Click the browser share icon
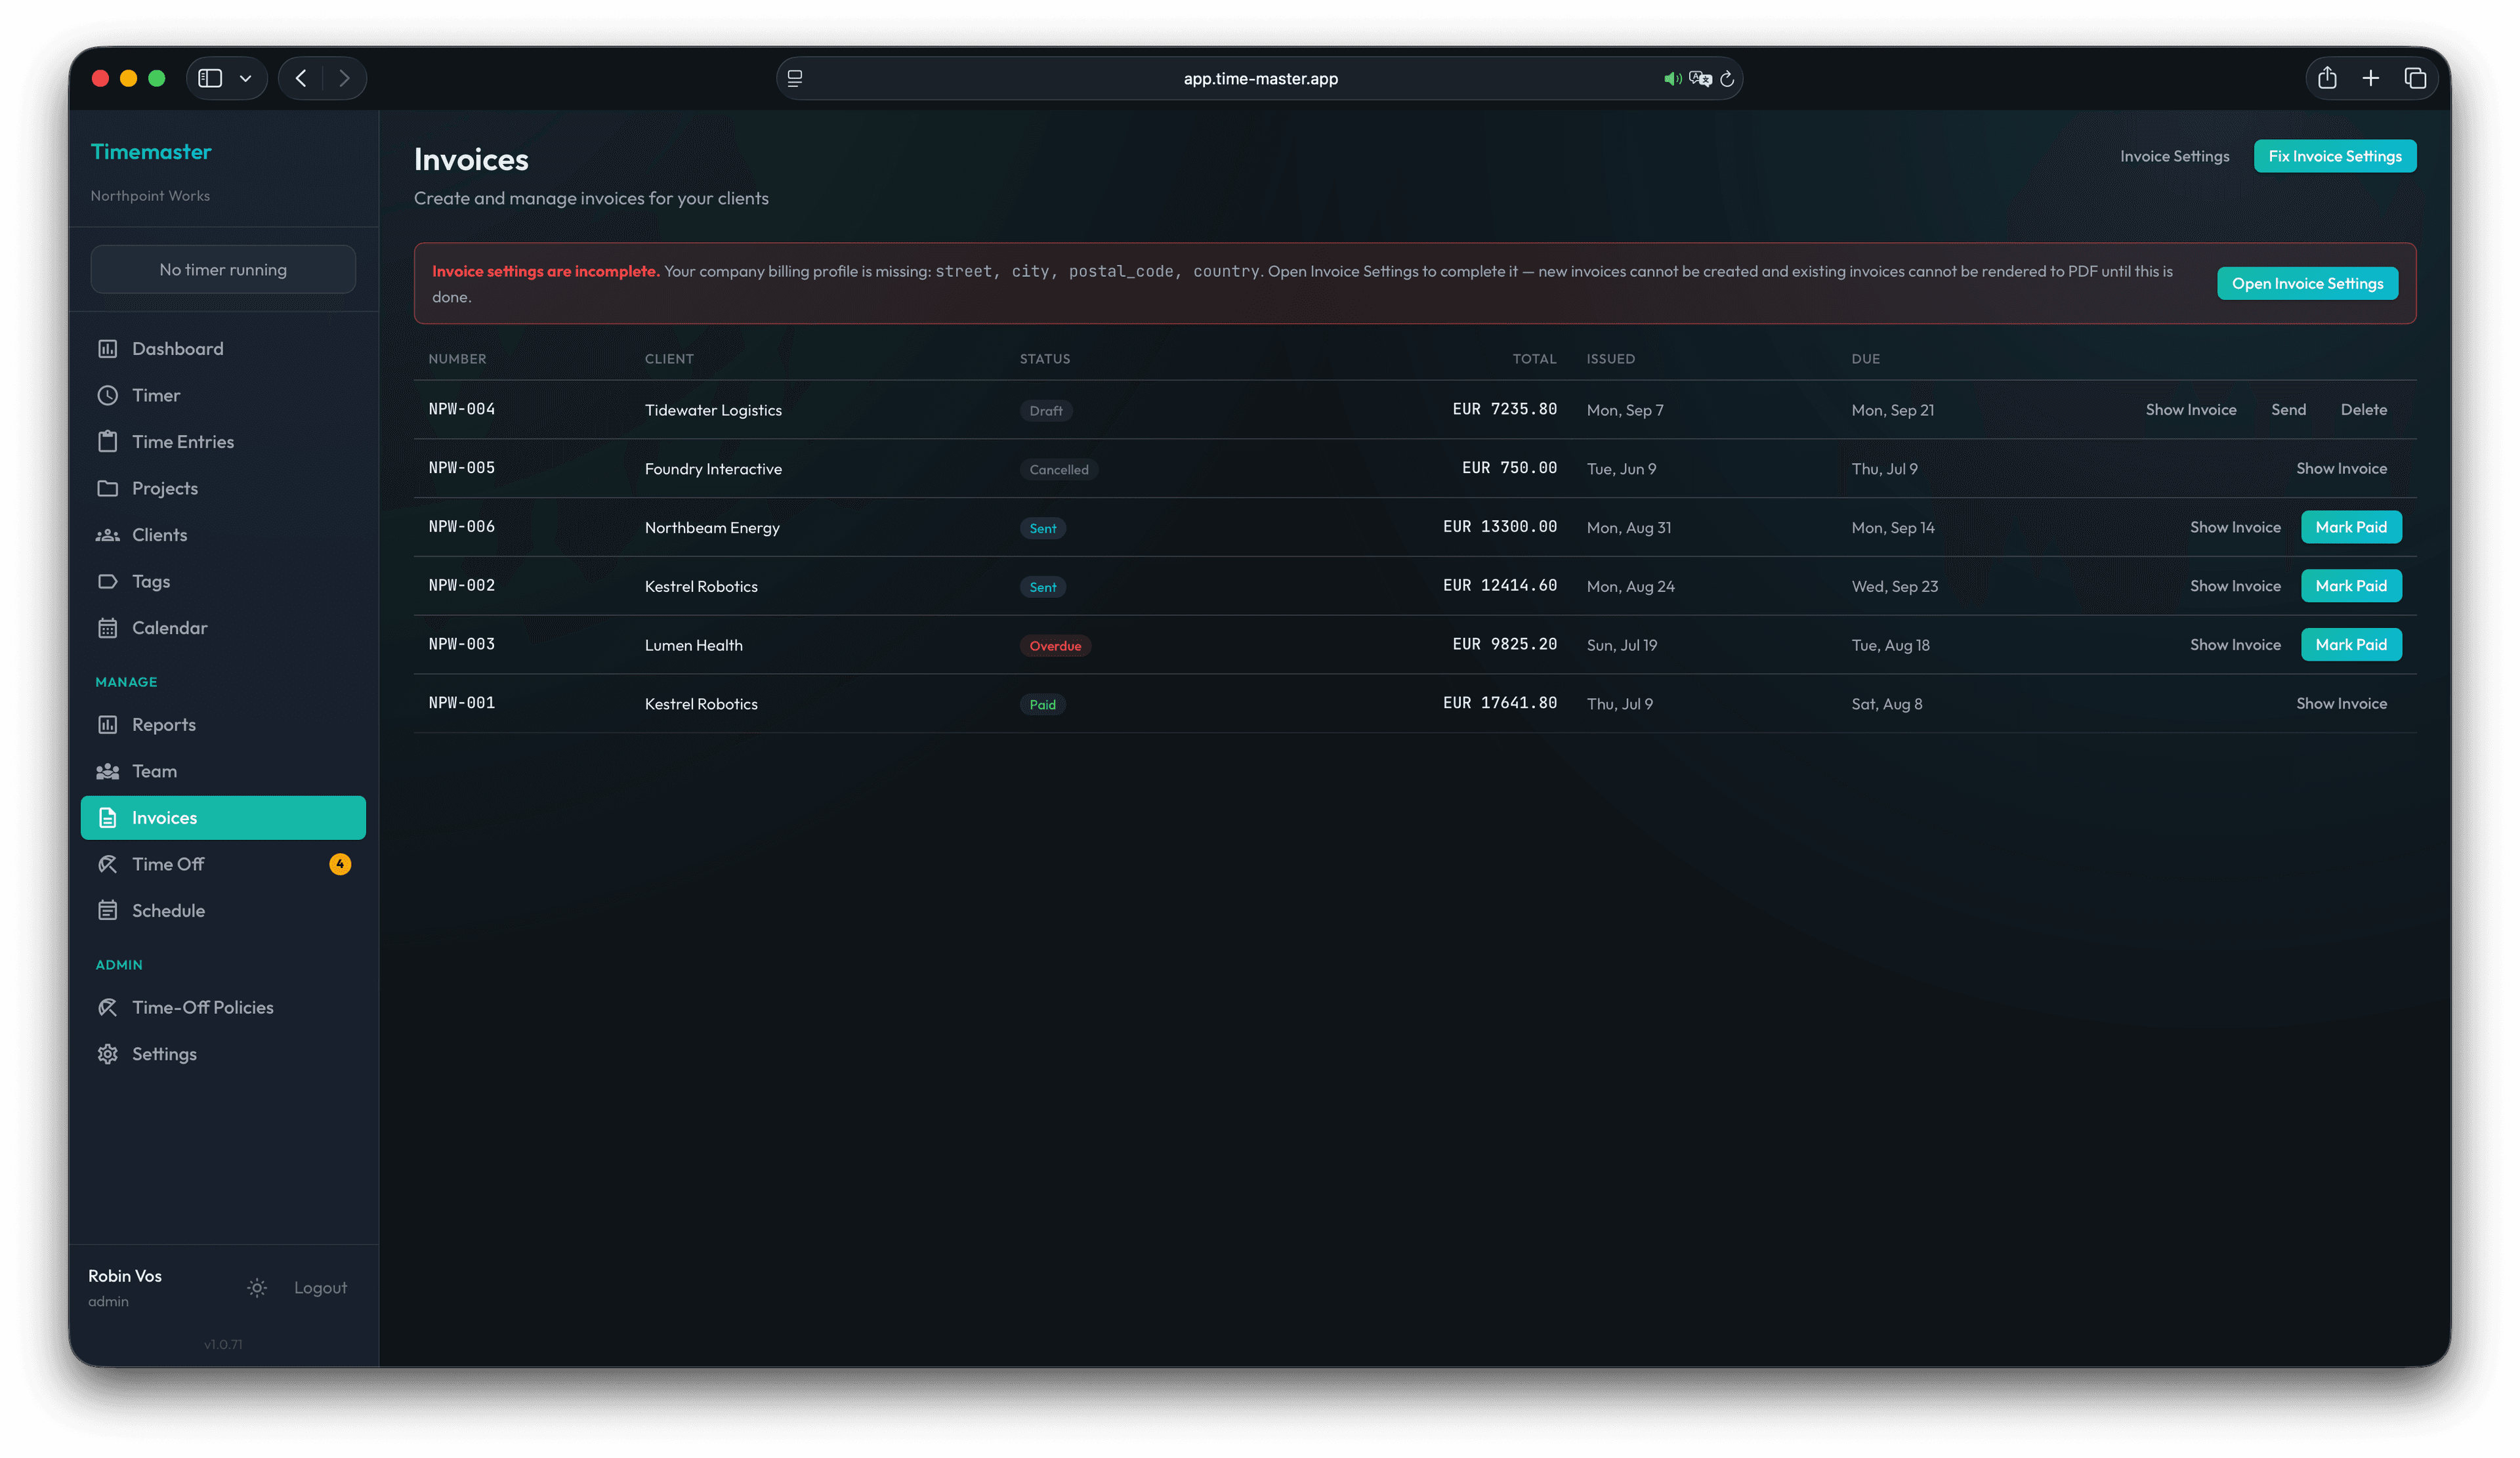The width and height of the screenshot is (2520, 1458). [2327, 78]
